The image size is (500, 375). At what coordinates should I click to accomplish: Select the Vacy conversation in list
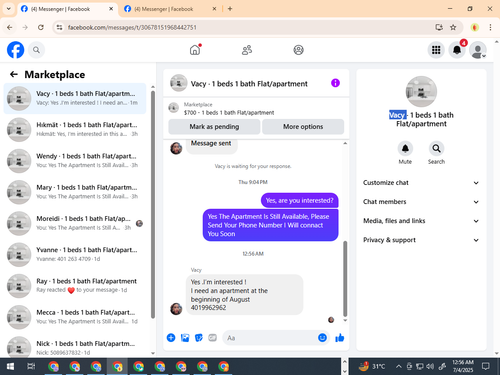(x=75, y=98)
